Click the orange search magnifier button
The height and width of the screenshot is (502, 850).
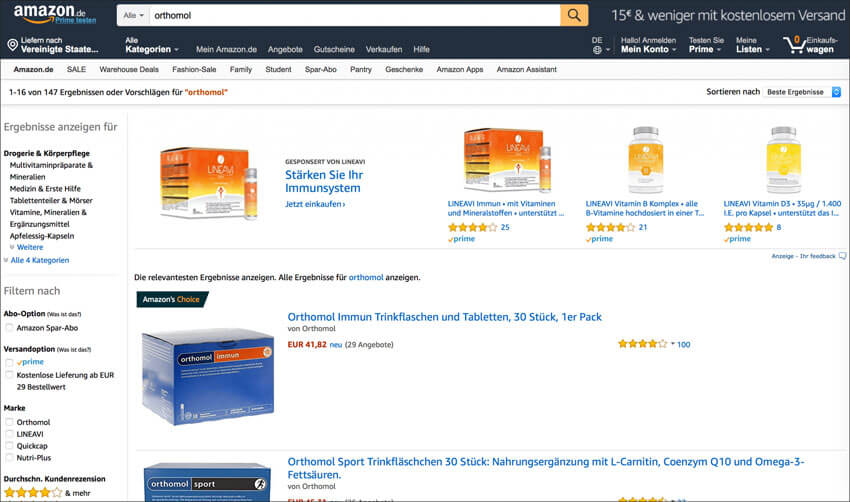574,15
